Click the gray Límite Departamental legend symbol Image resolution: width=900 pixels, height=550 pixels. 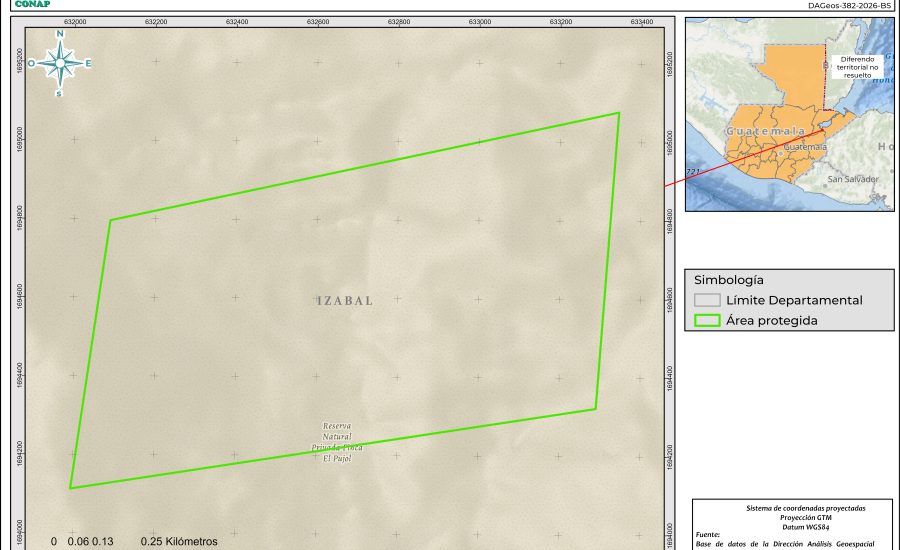(708, 300)
